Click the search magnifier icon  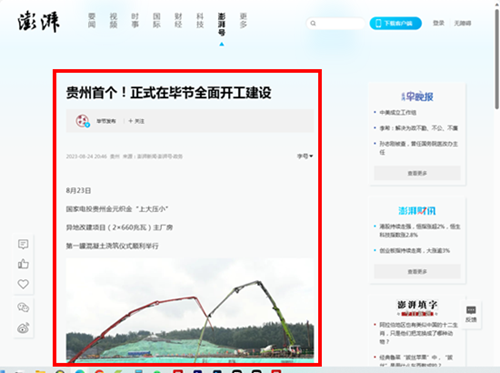[313, 23]
